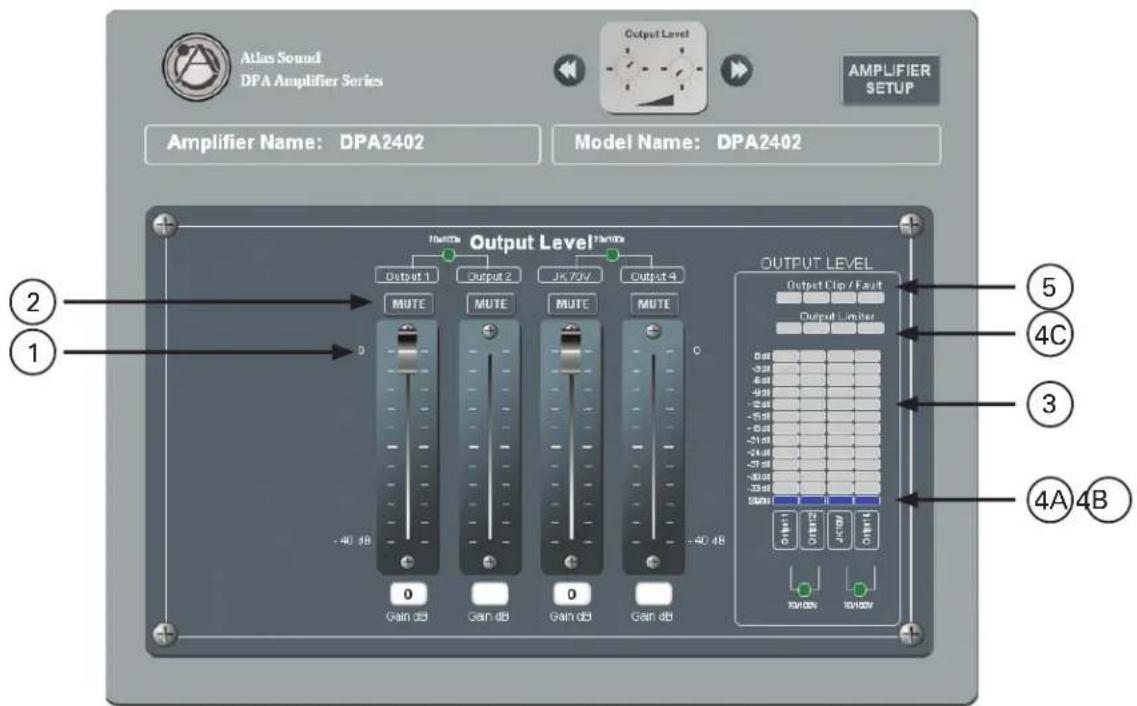The image size is (1137, 706).
Task: Click green bridge LED above JK 70V and Output 4
Action: coord(613,255)
